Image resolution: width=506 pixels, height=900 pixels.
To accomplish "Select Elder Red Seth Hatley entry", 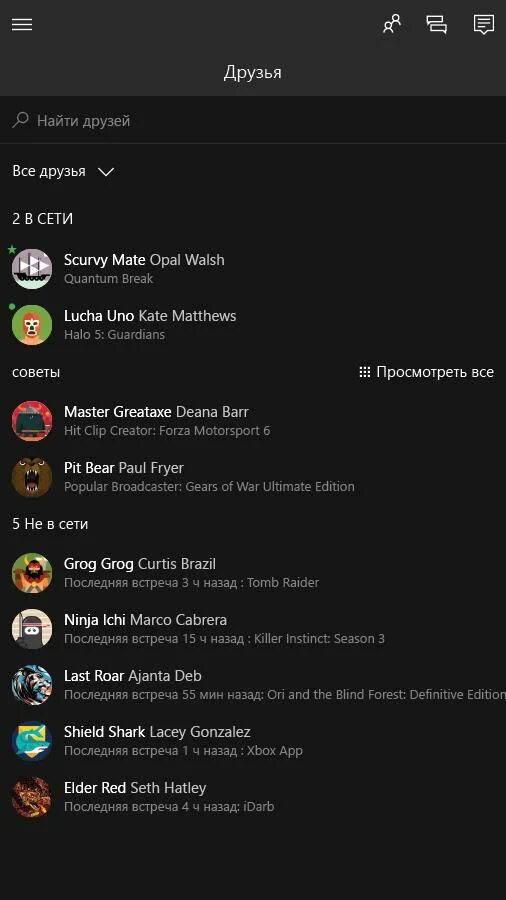I will (x=253, y=797).
